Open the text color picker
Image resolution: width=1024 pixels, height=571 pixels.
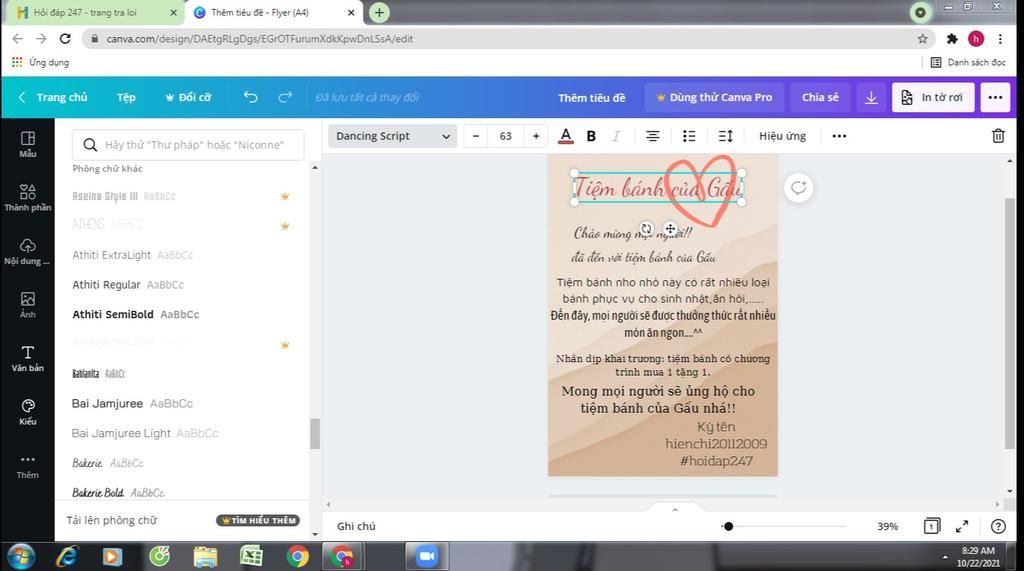tap(566, 136)
